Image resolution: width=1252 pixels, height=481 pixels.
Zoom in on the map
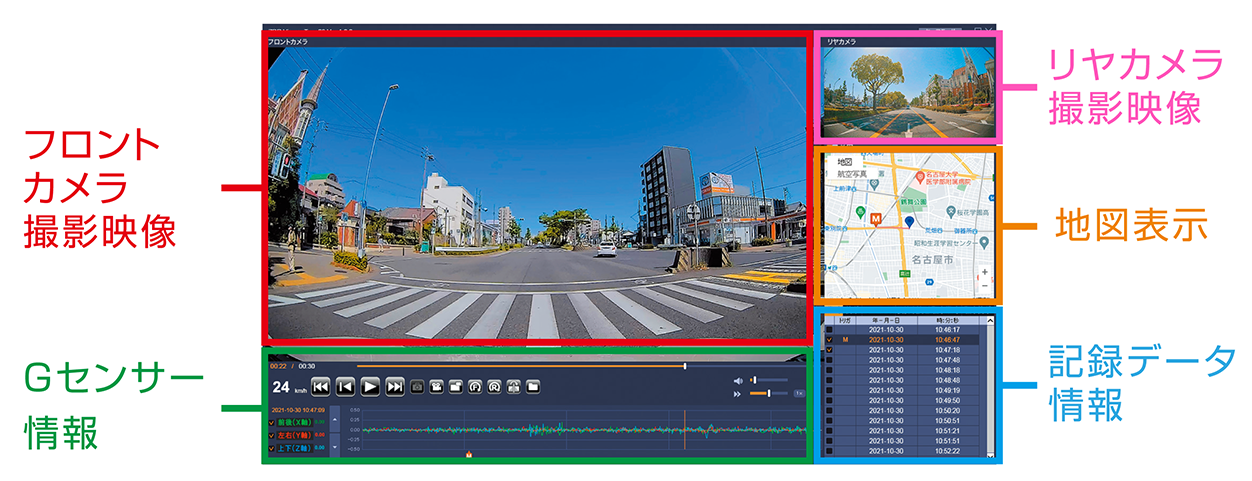[x=985, y=272]
